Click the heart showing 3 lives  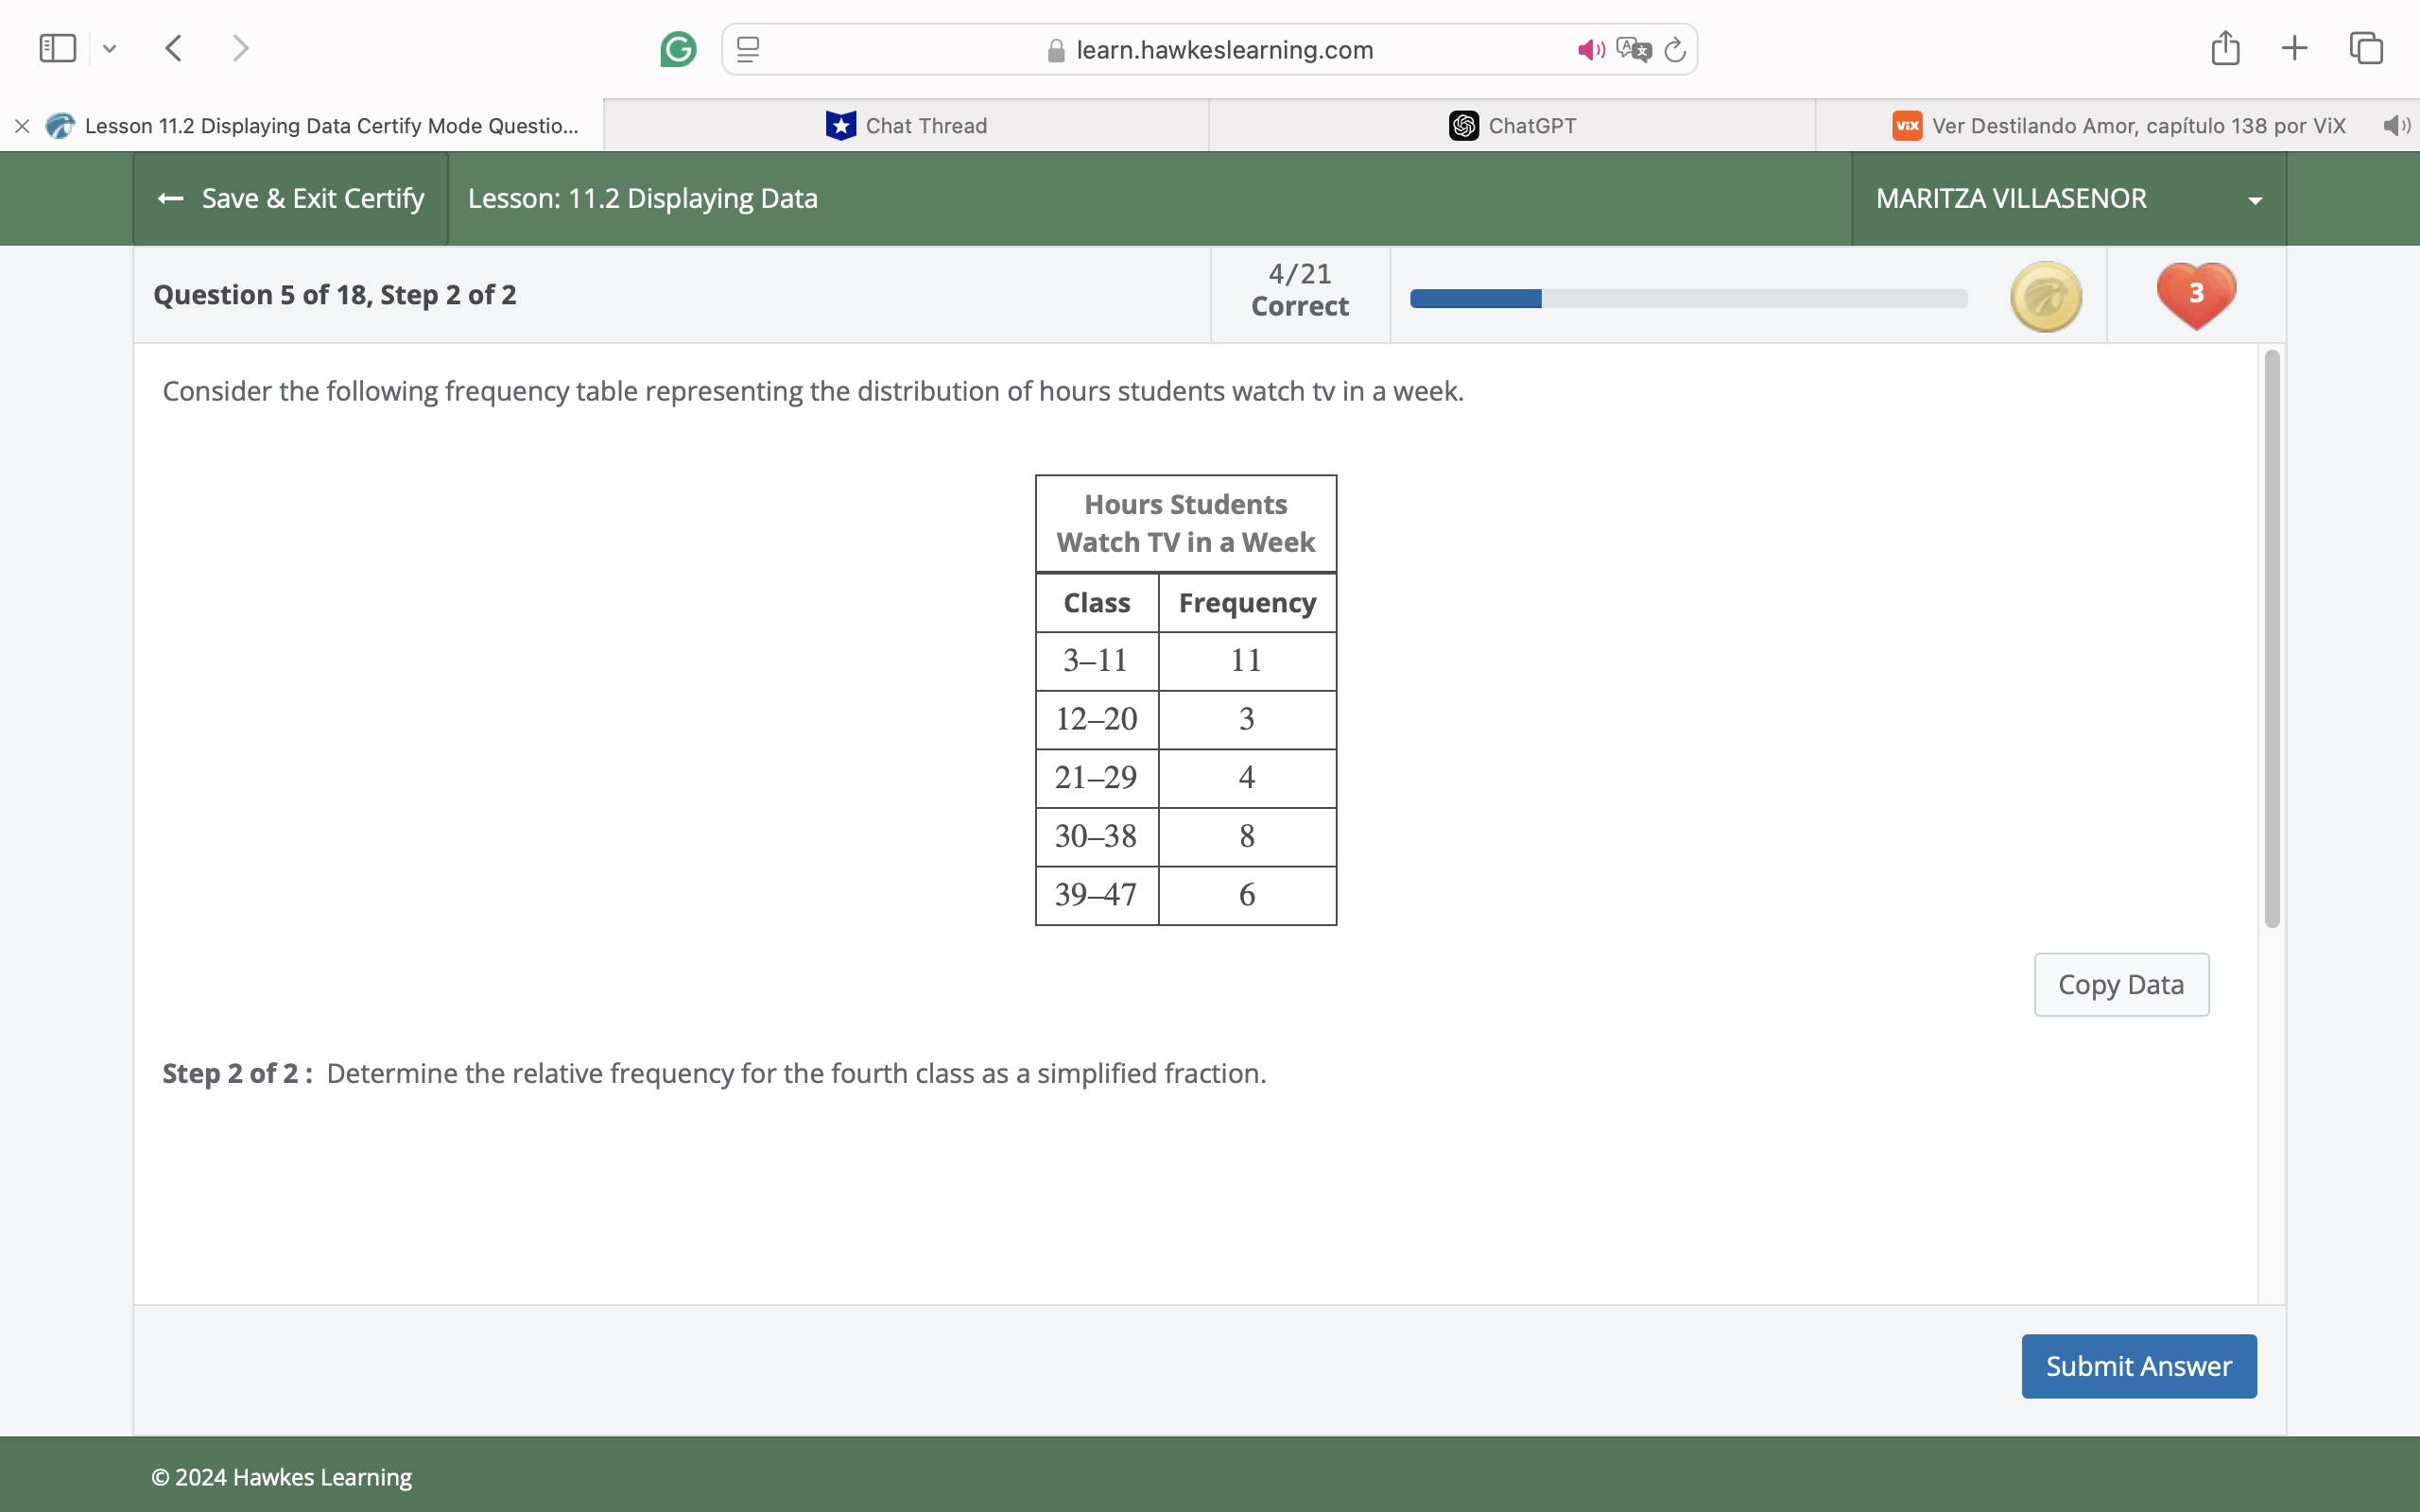2194,293
